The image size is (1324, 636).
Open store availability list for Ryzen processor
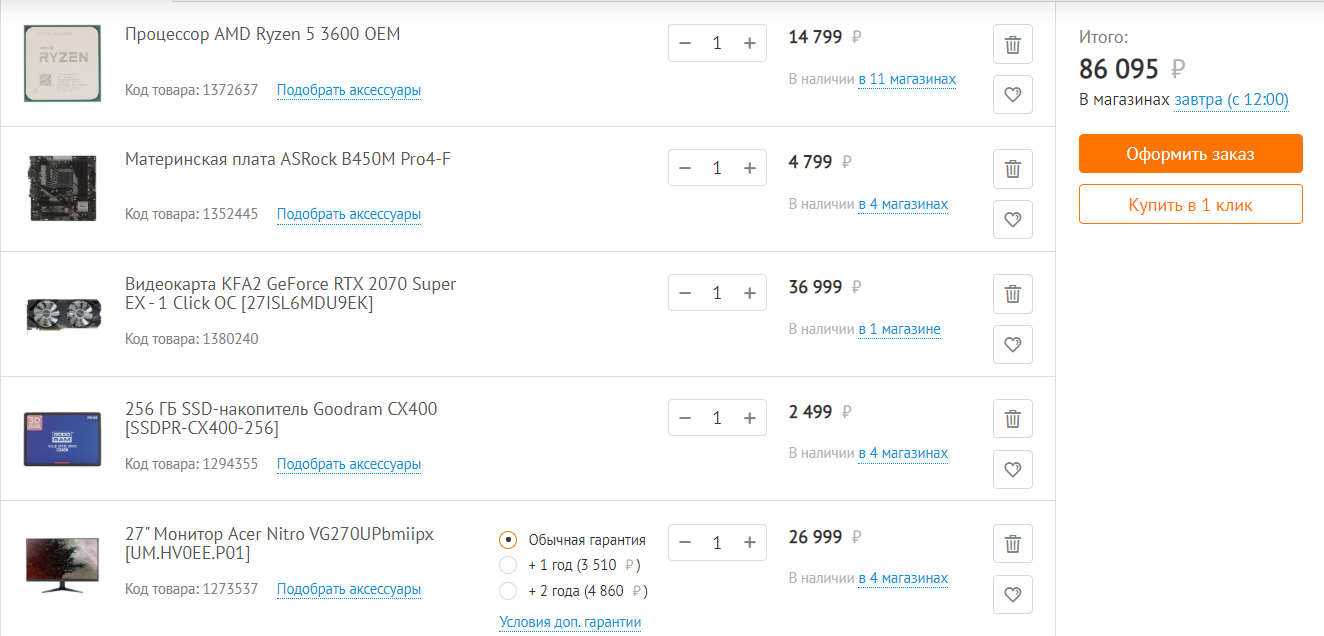pos(906,79)
